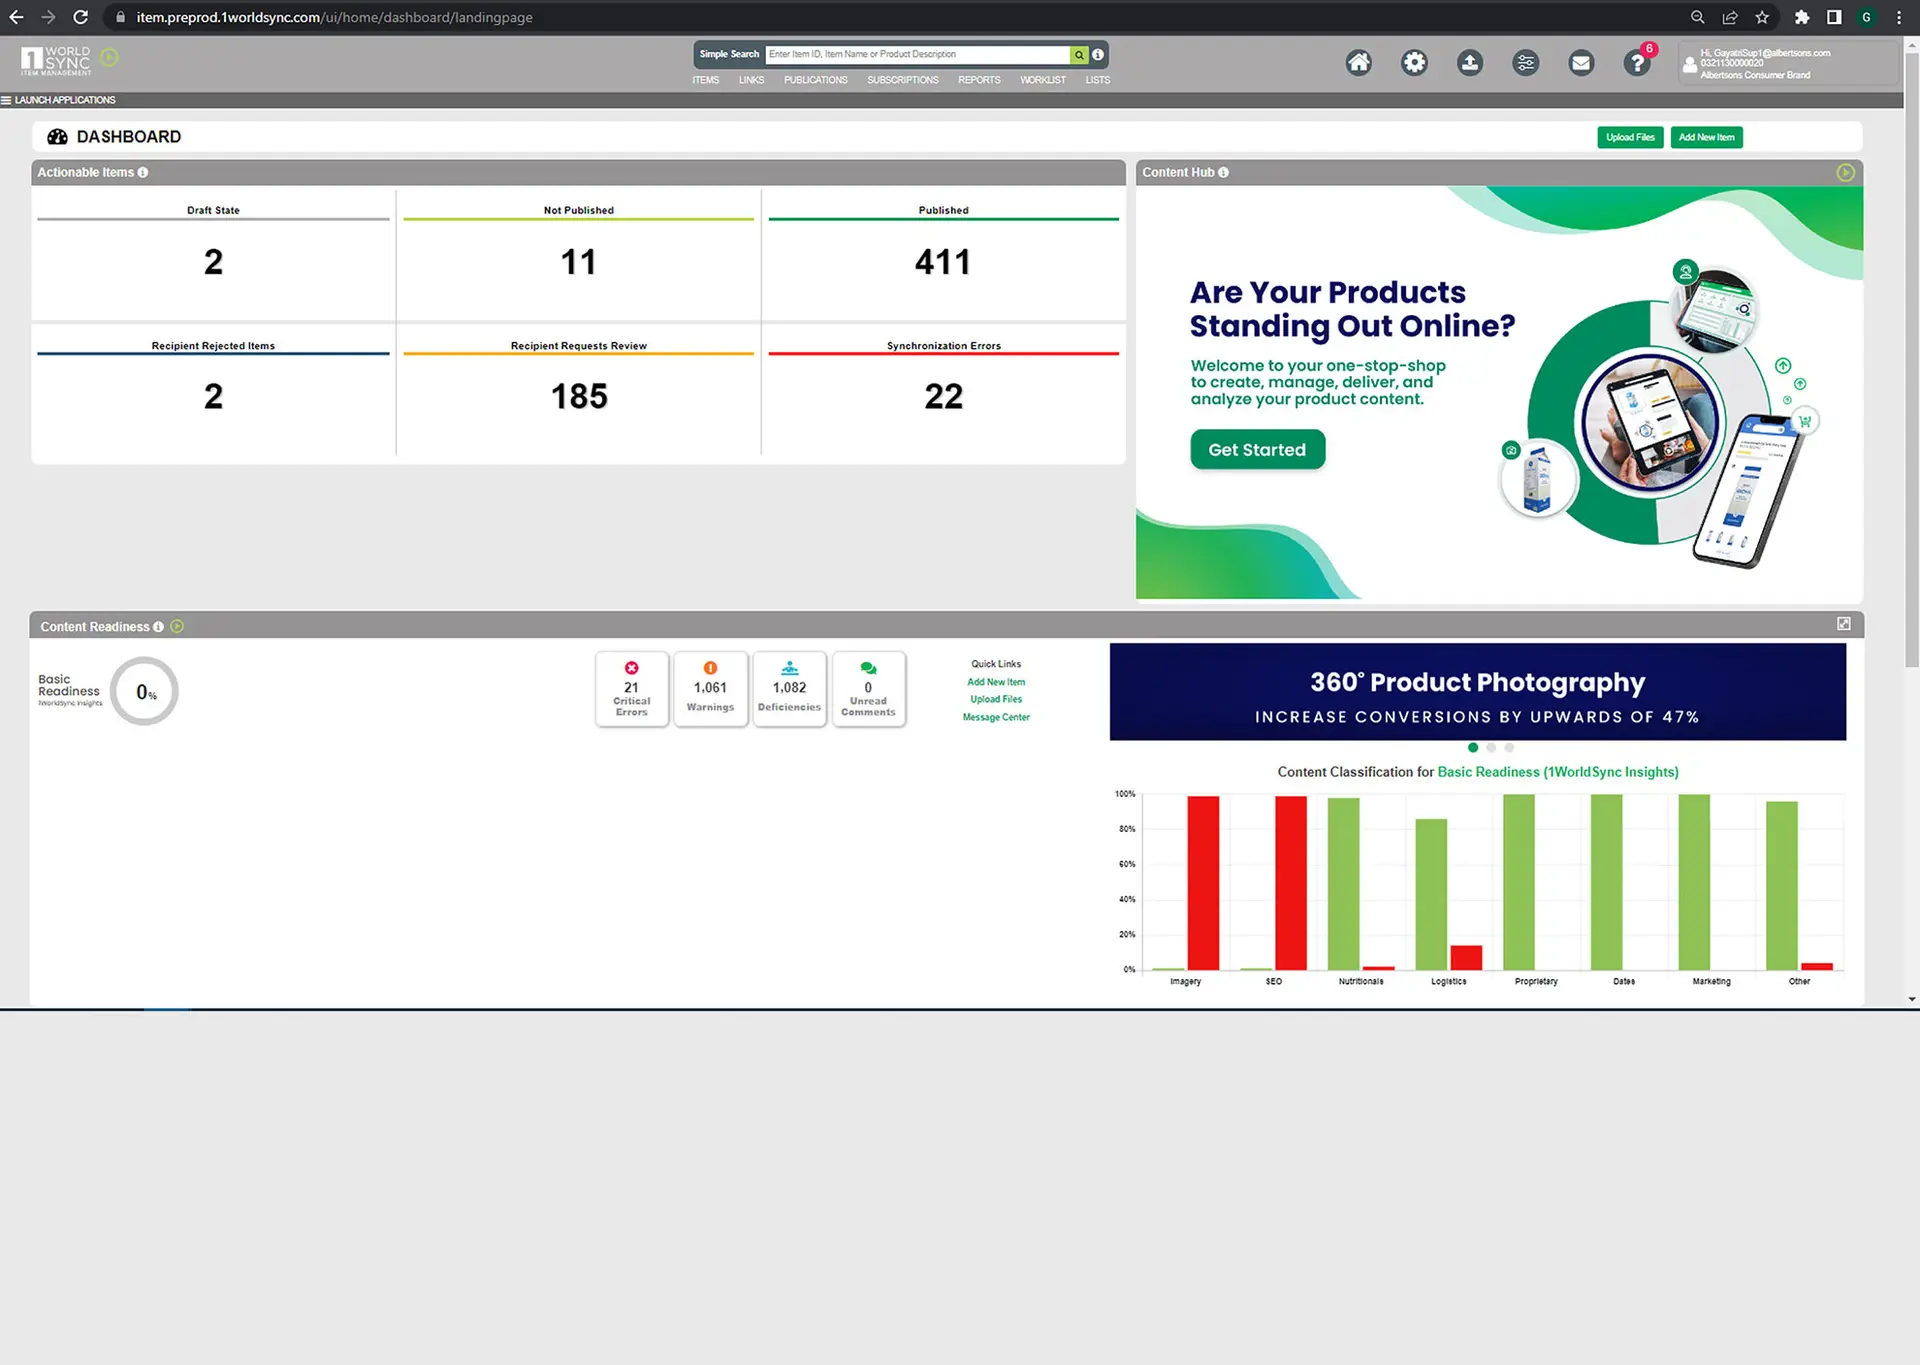Viewport: 1920px width, 1365px height.
Task: Open Help via the question mark badge icon
Action: [1636, 63]
